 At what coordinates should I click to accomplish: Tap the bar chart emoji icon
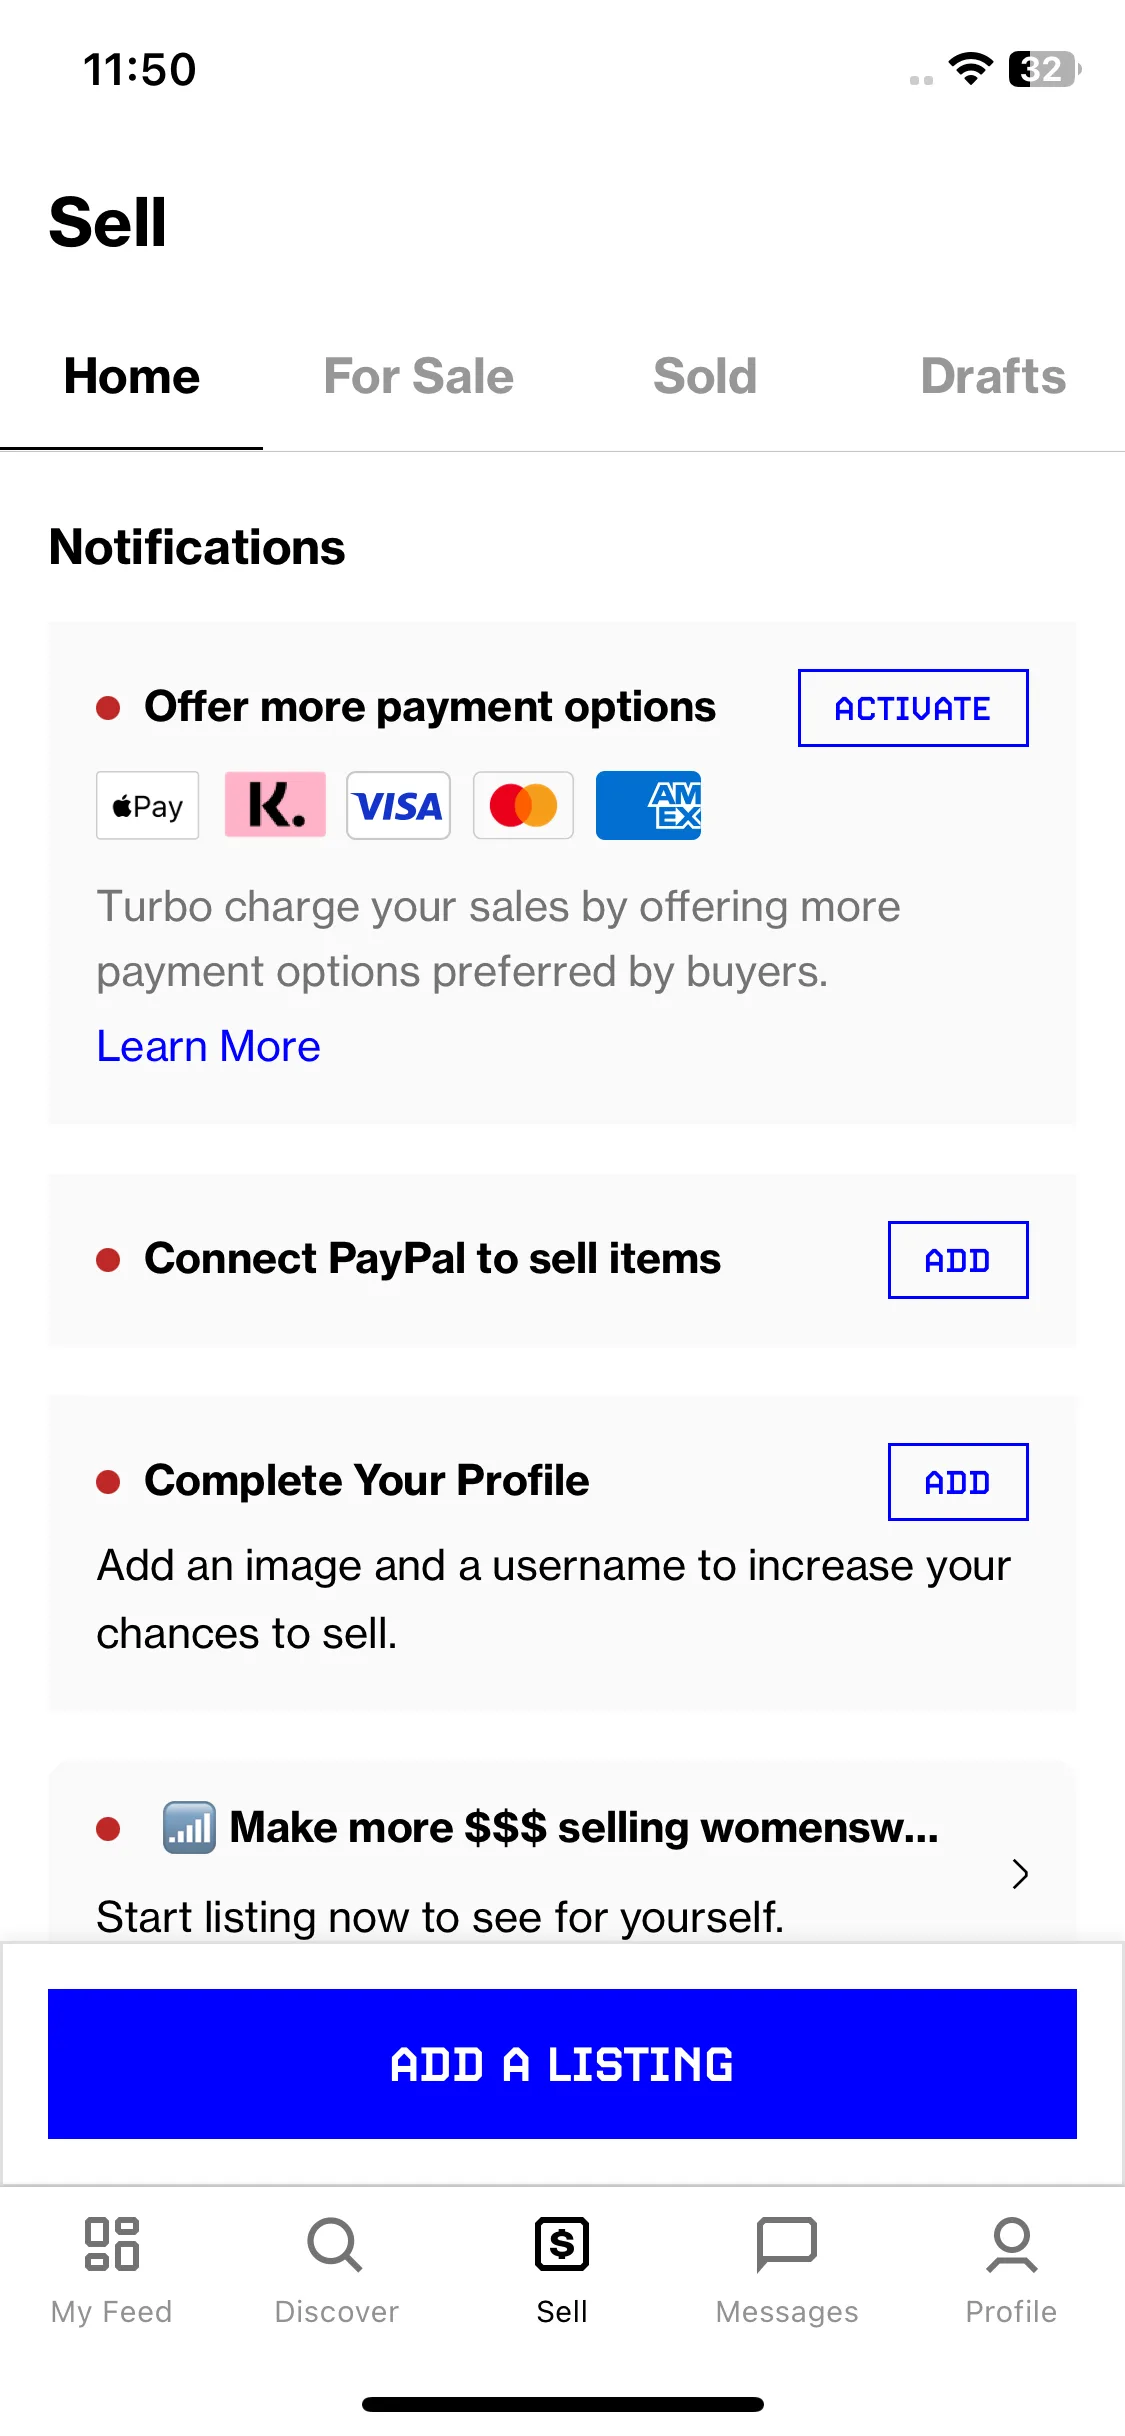tap(189, 1828)
